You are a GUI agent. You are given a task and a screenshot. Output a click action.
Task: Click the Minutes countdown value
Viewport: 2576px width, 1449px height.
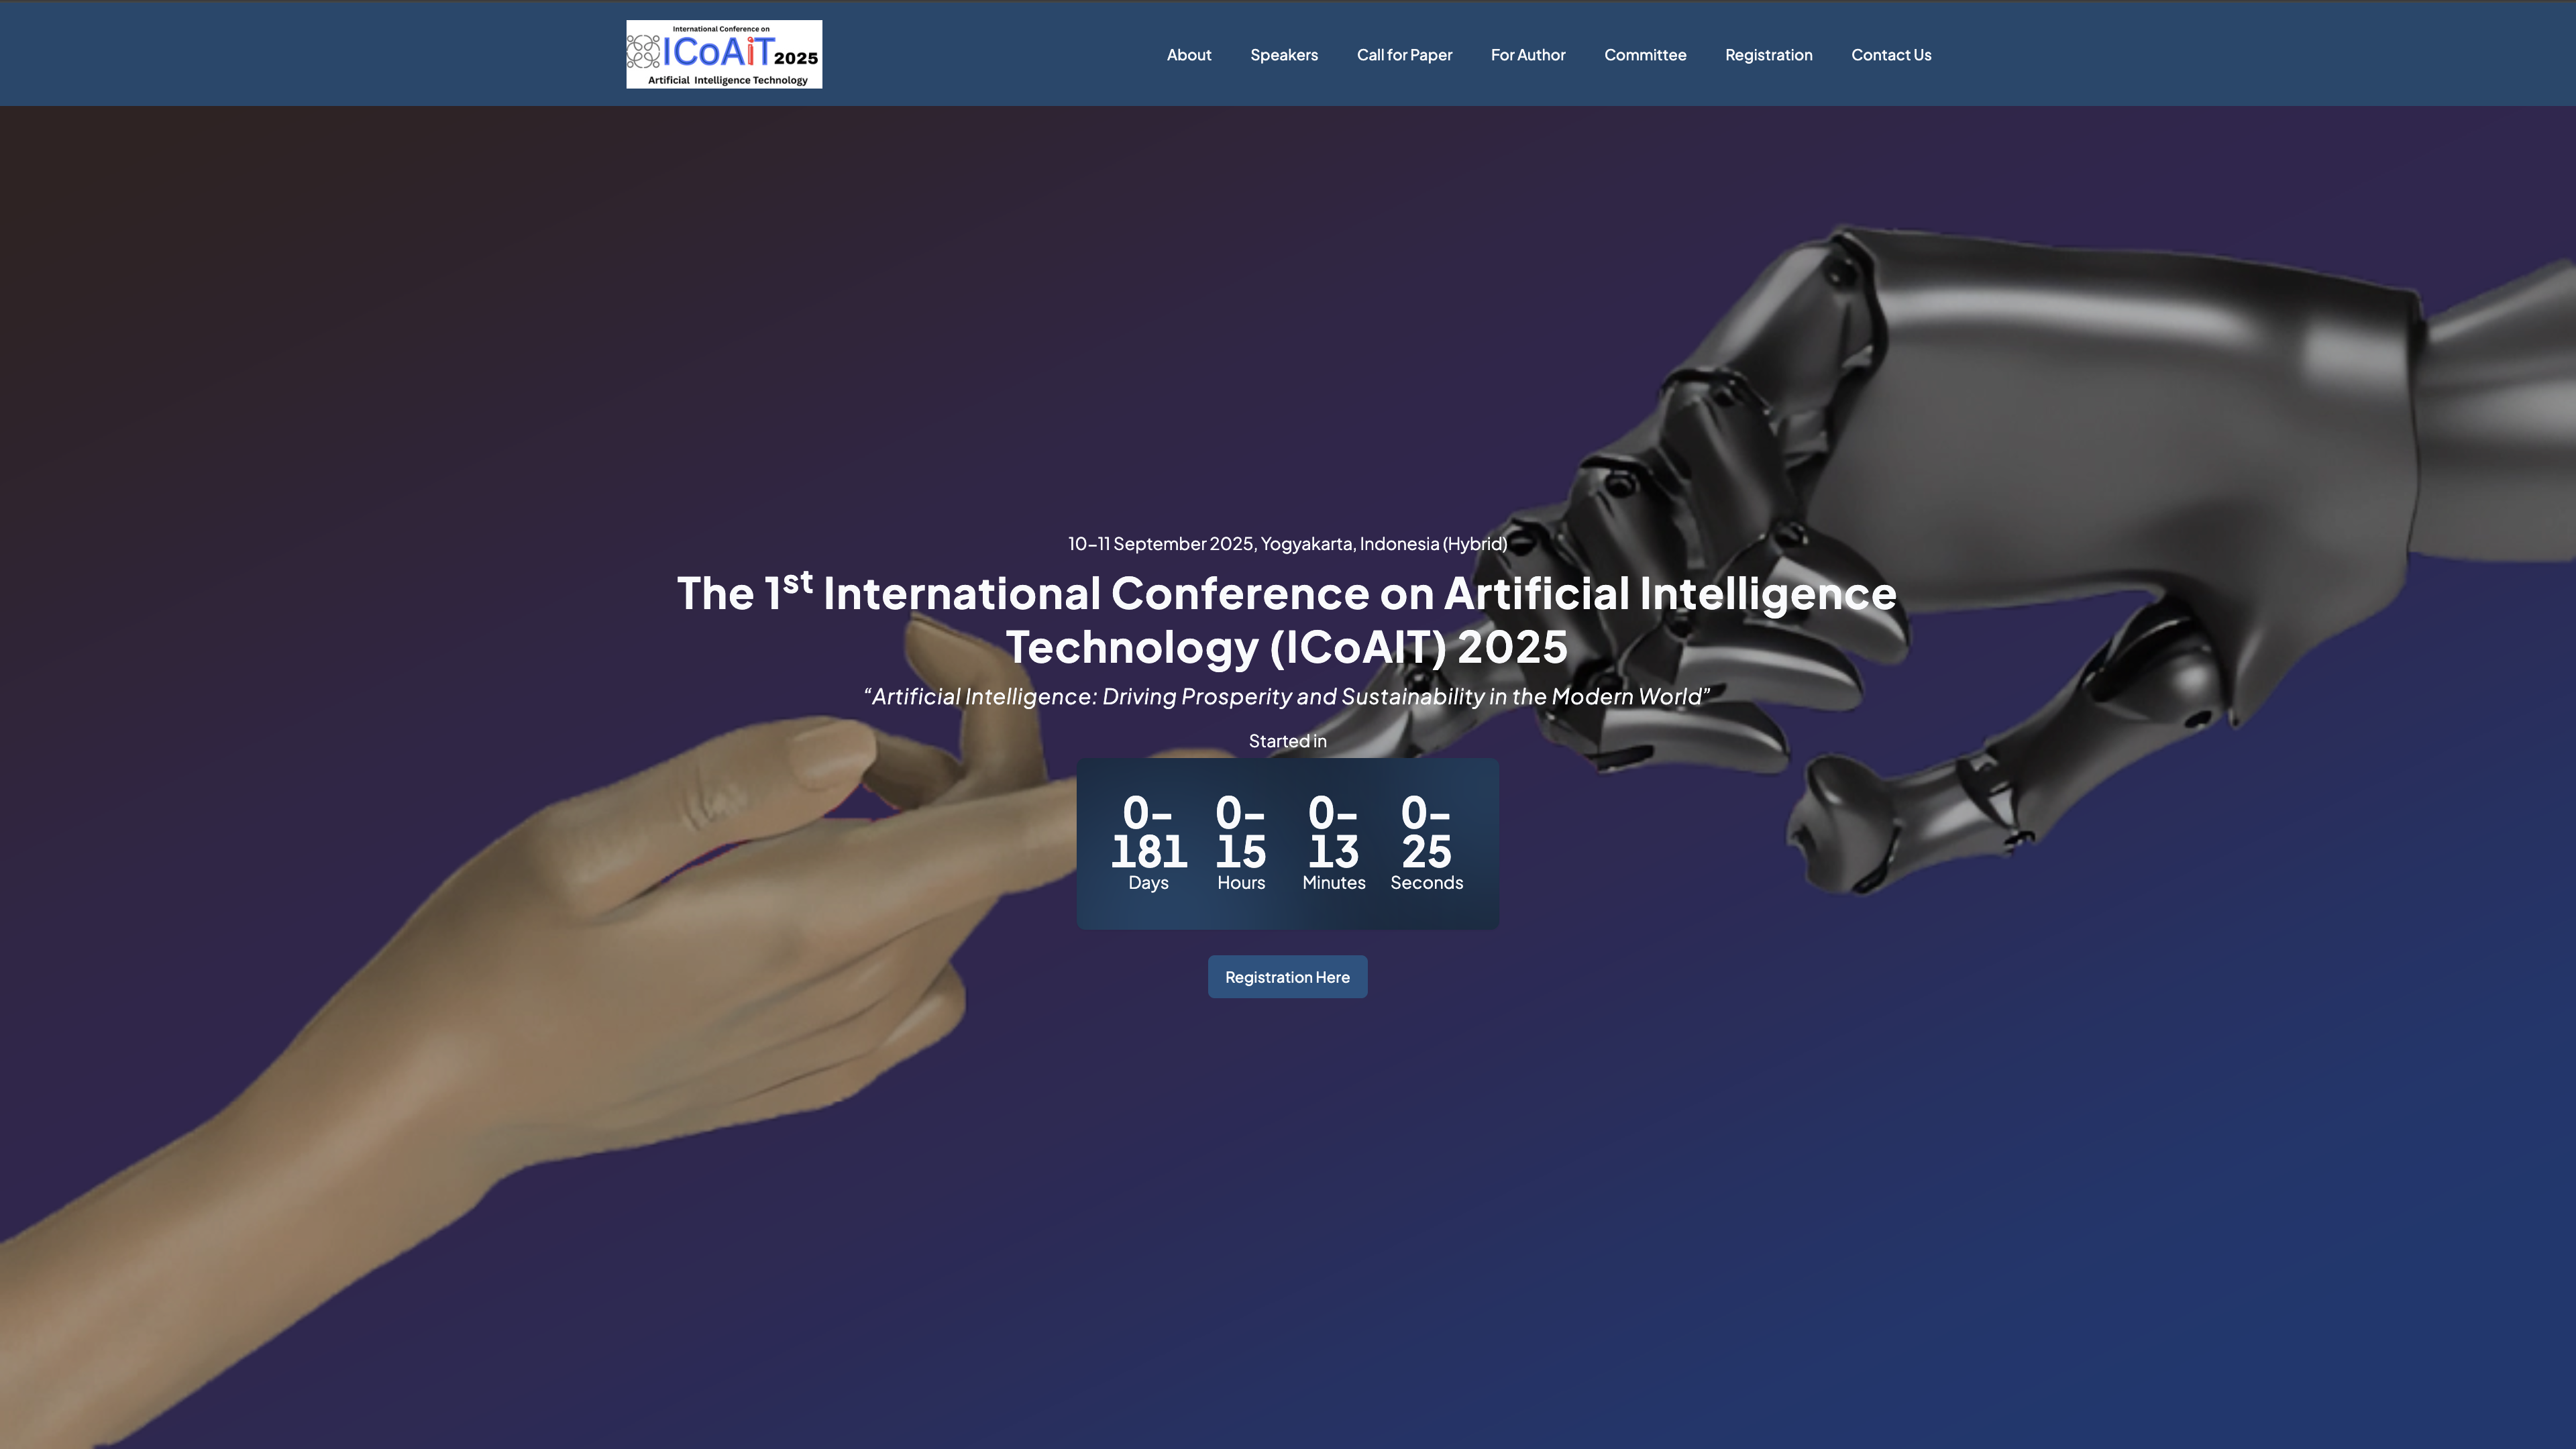coord(1333,832)
